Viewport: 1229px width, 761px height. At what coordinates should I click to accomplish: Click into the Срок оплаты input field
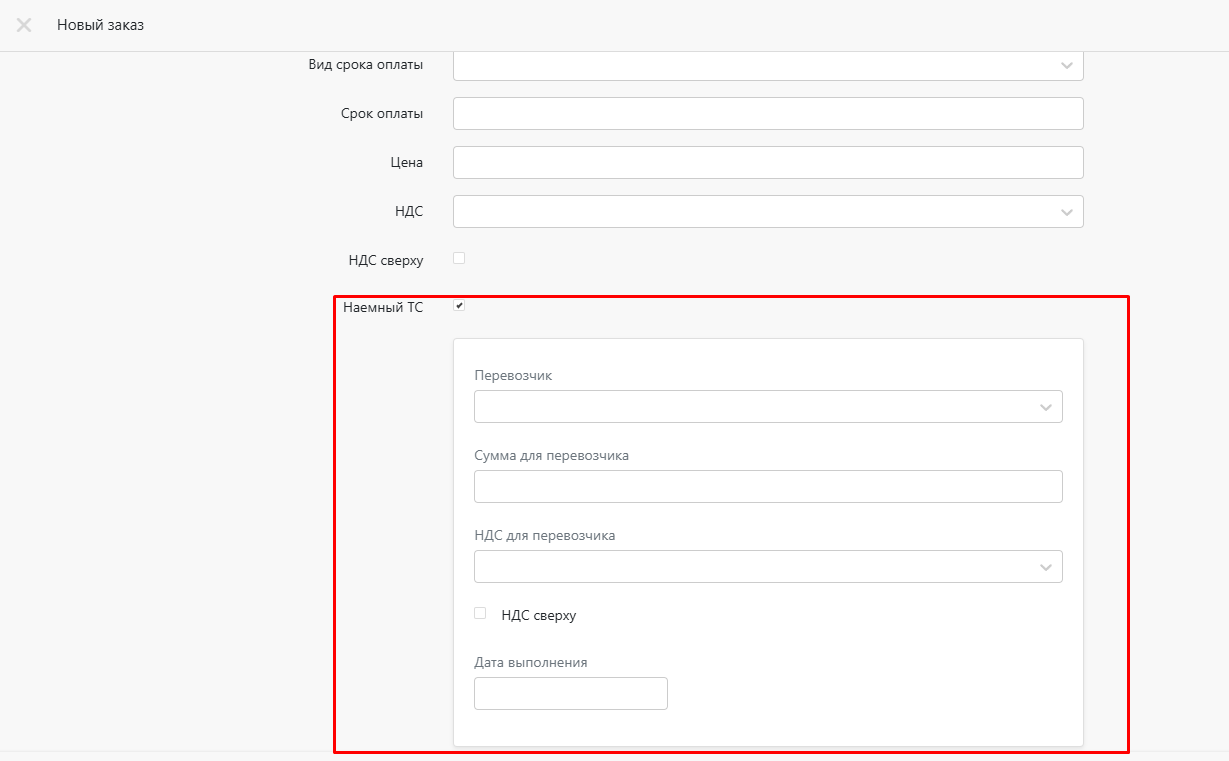pyautogui.click(x=767, y=113)
